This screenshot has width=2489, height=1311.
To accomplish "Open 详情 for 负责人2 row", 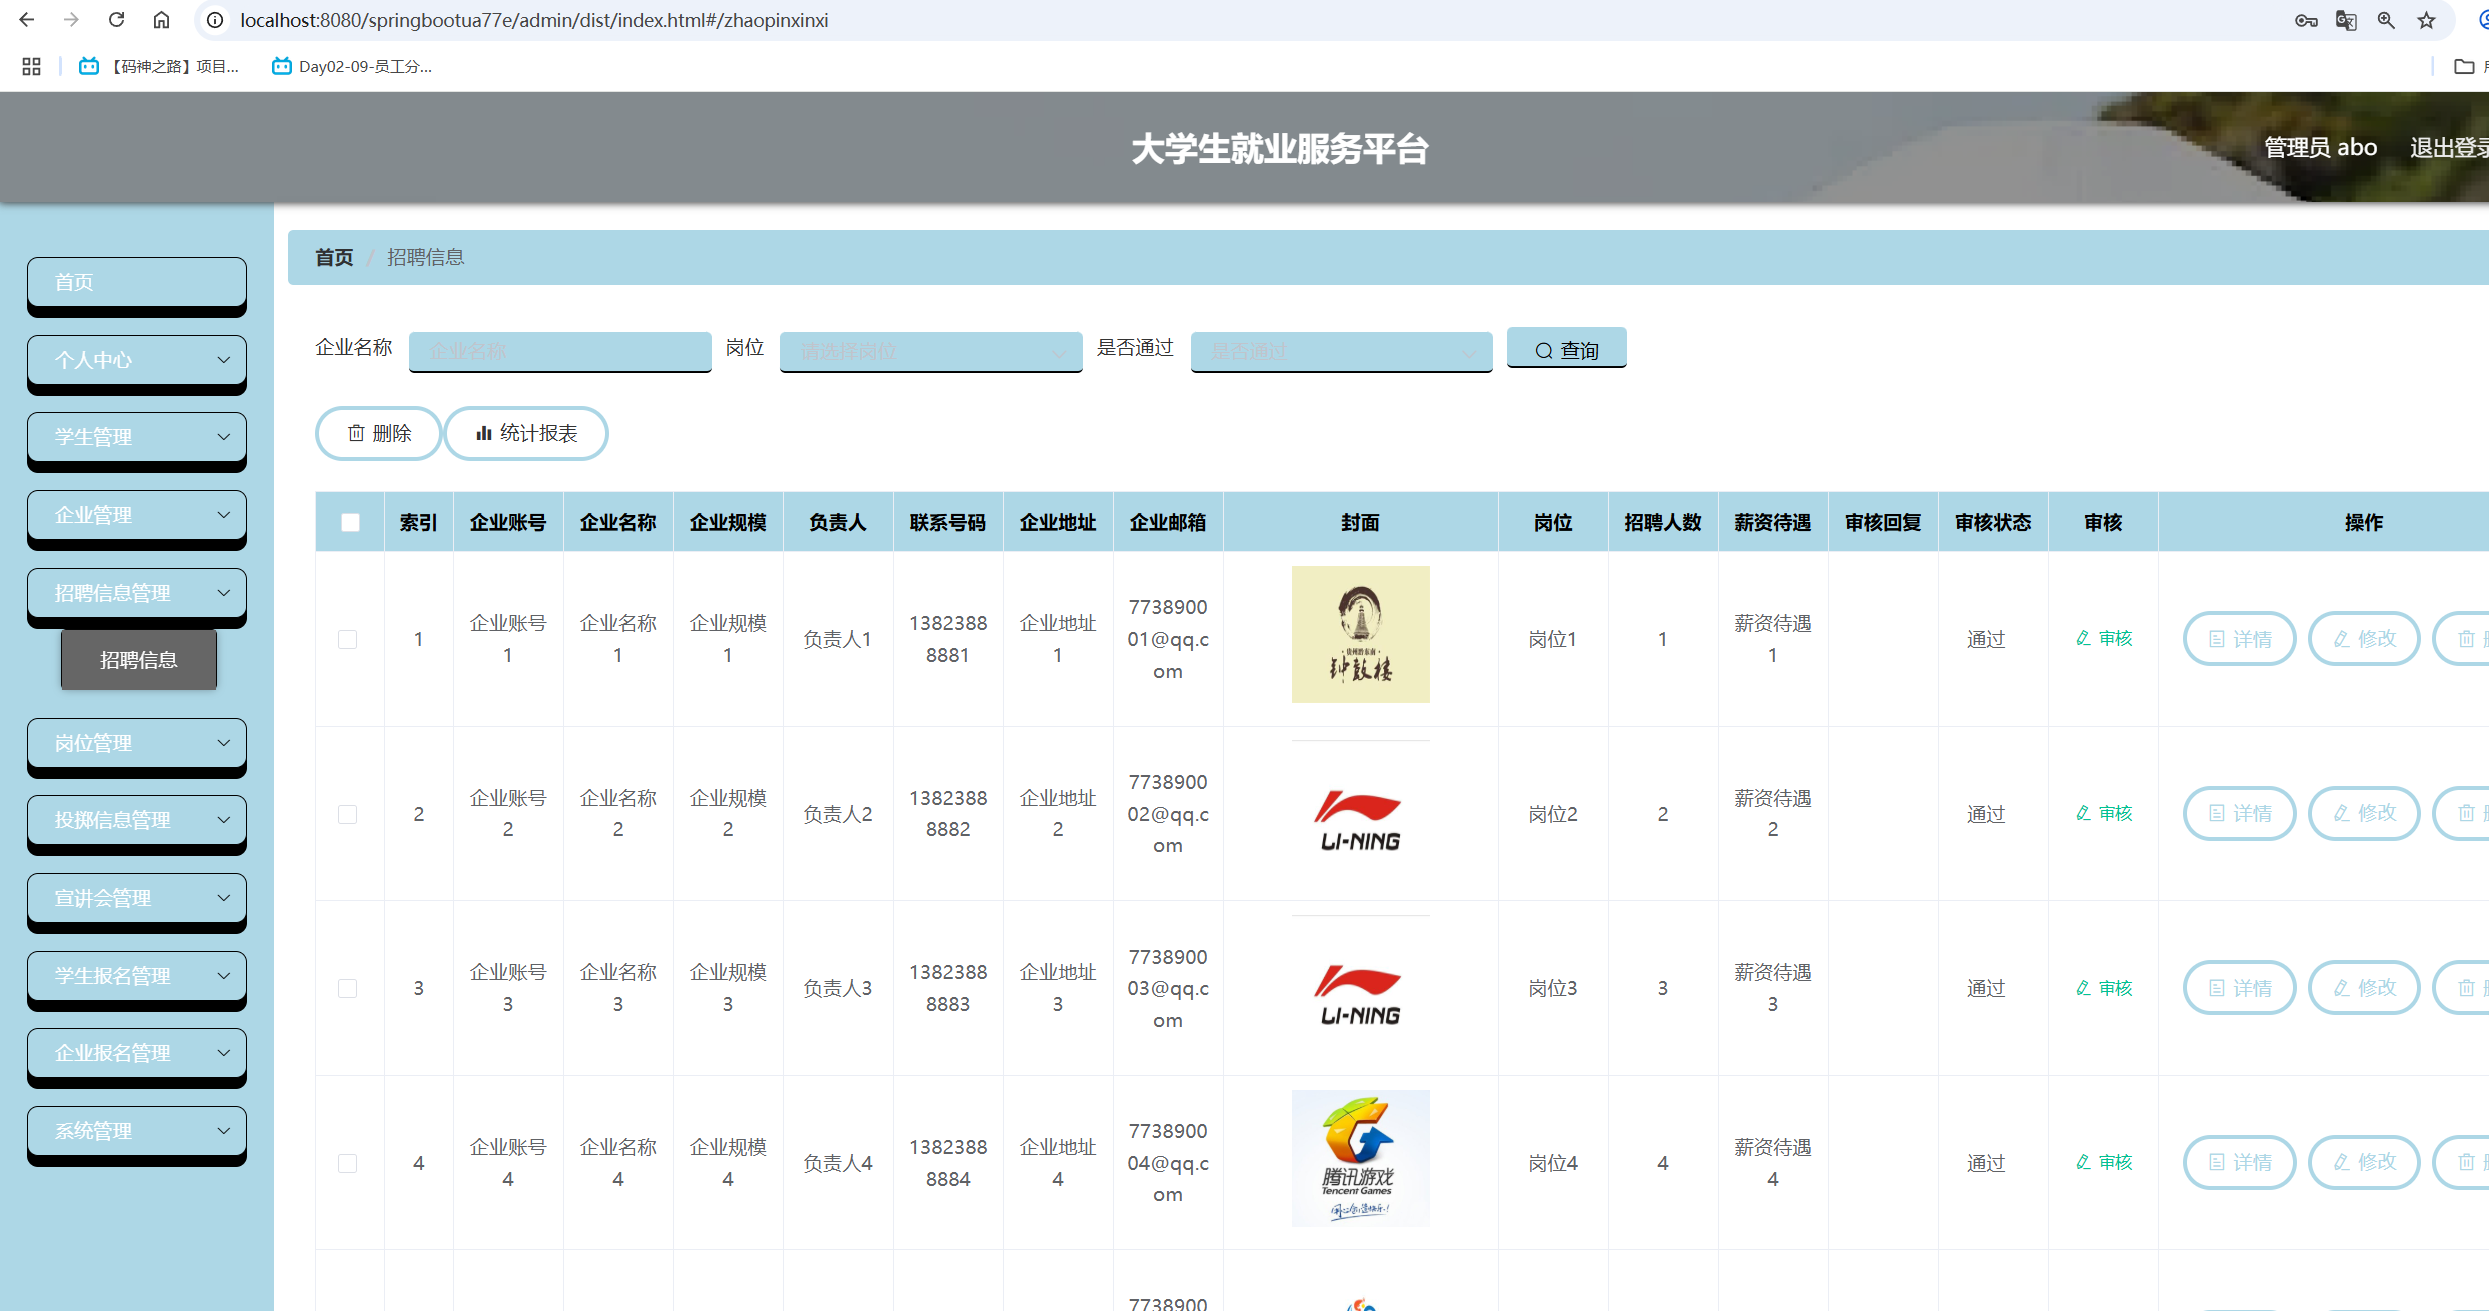I will 2239,813.
